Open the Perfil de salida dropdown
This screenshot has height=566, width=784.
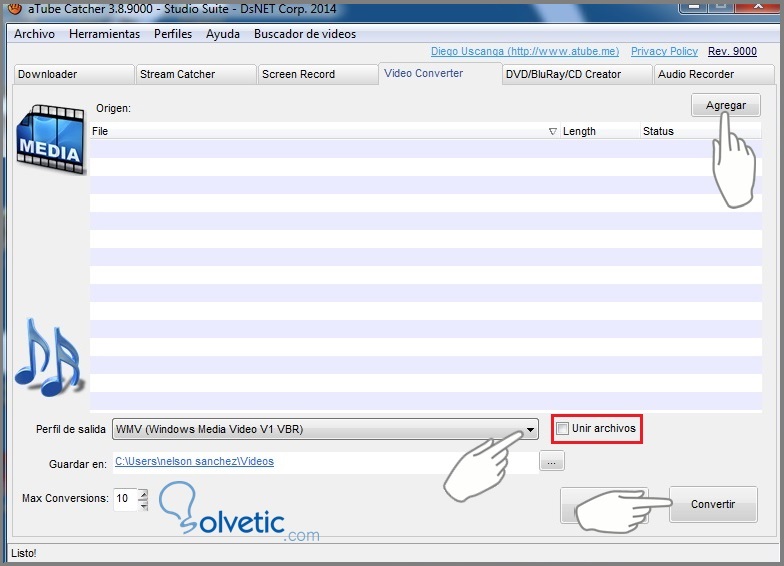(x=325, y=430)
